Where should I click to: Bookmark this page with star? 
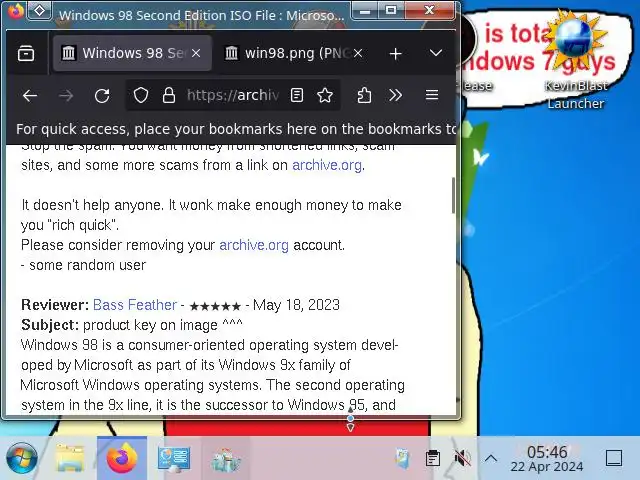tap(325, 96)
